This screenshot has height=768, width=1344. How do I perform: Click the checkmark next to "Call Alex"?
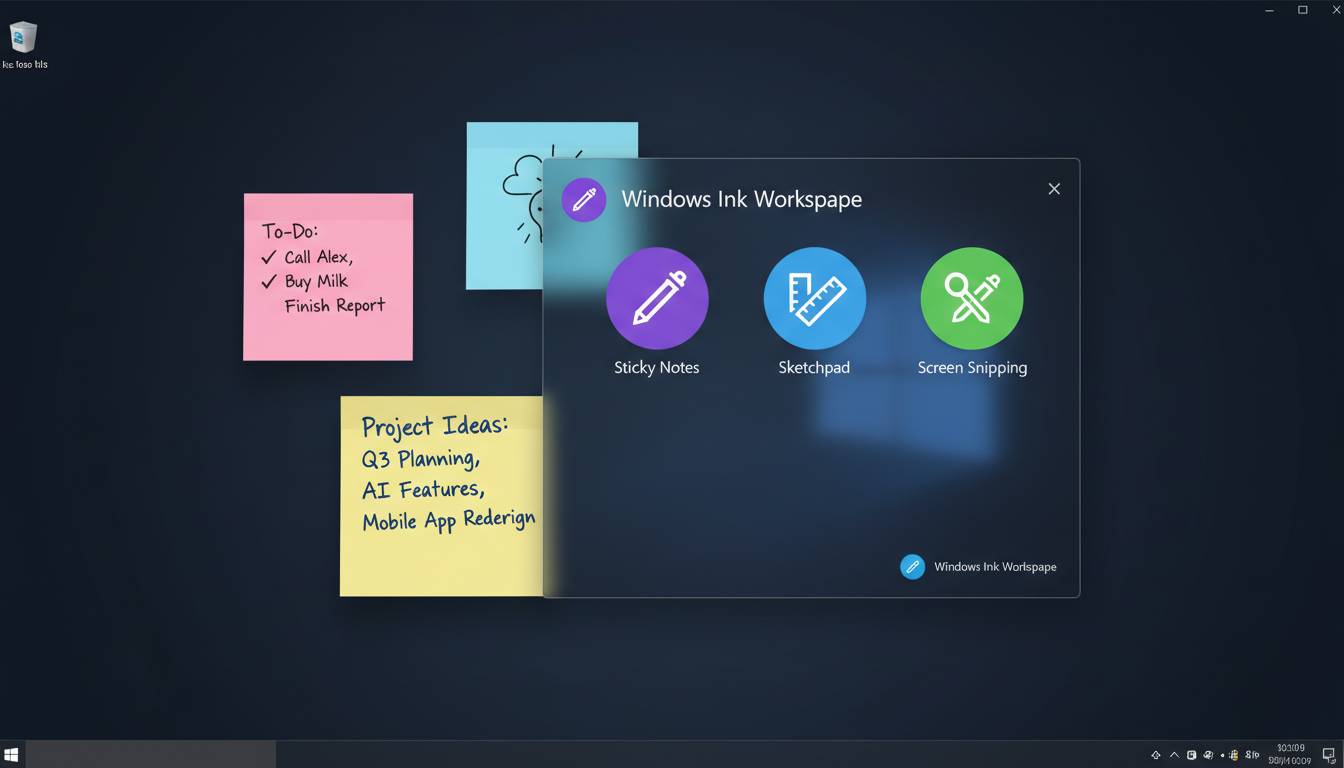268,257
